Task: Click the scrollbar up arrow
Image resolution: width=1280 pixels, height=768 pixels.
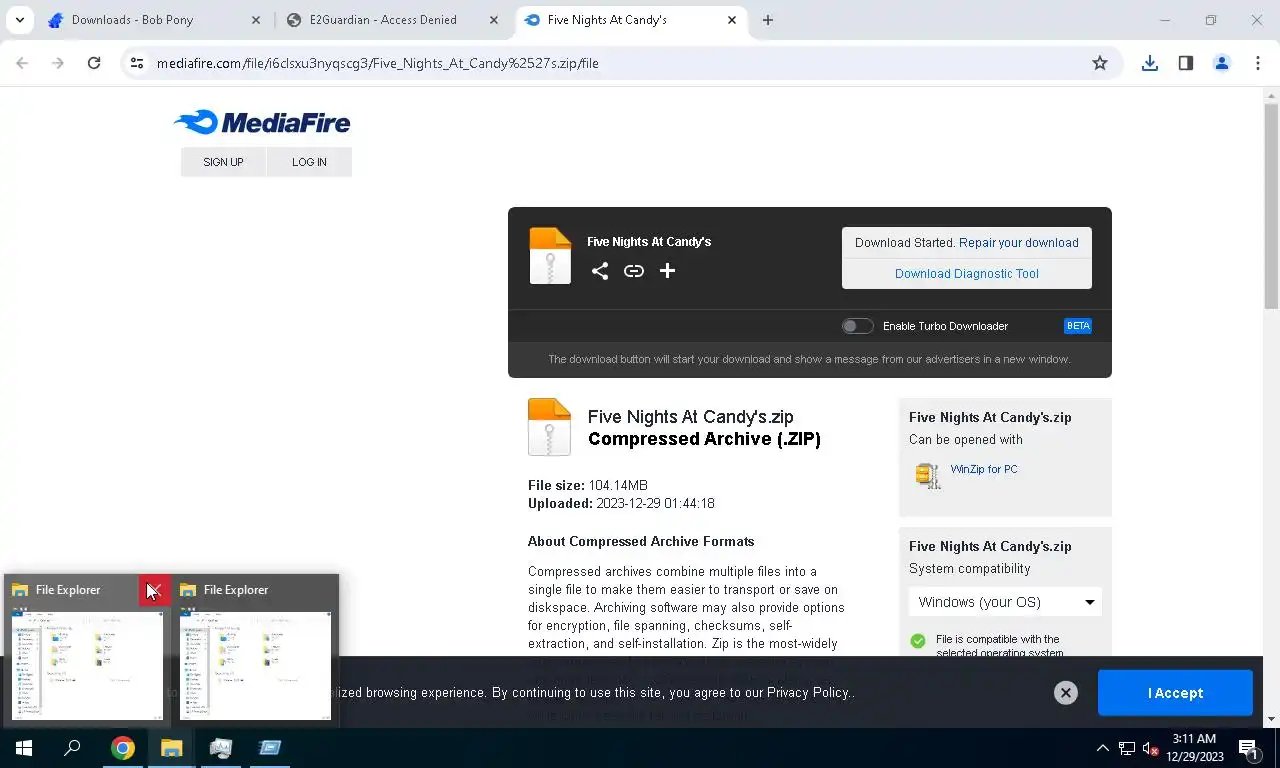Action: pos(1271,95)
